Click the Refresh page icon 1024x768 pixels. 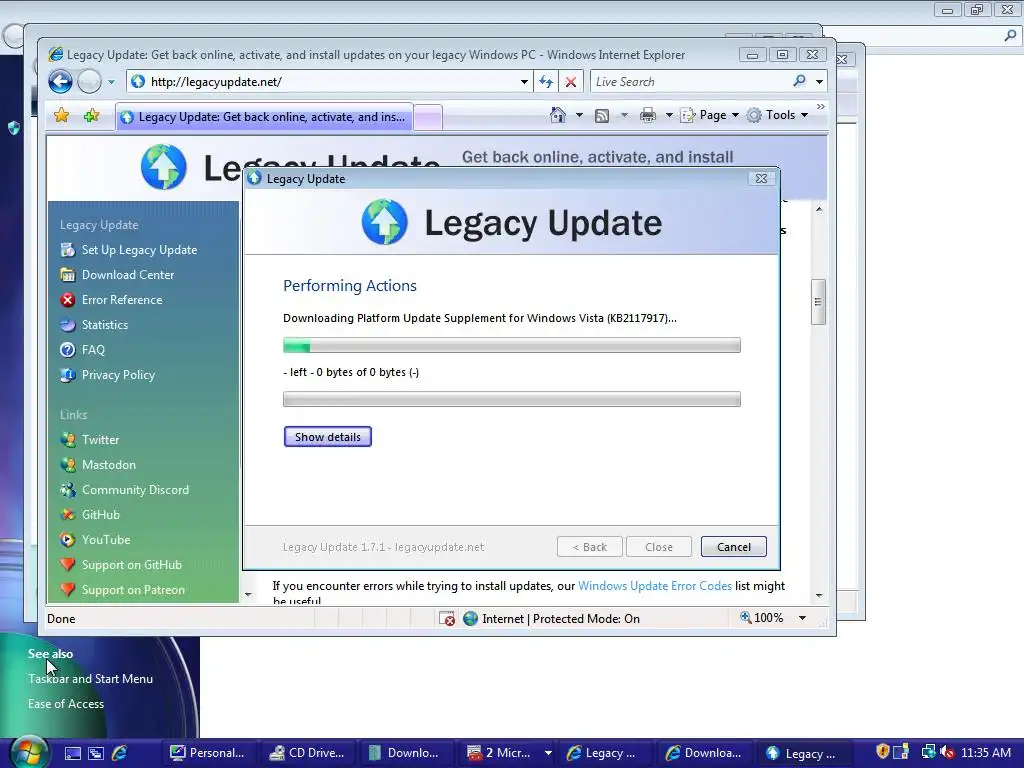(x=546, y=82)
